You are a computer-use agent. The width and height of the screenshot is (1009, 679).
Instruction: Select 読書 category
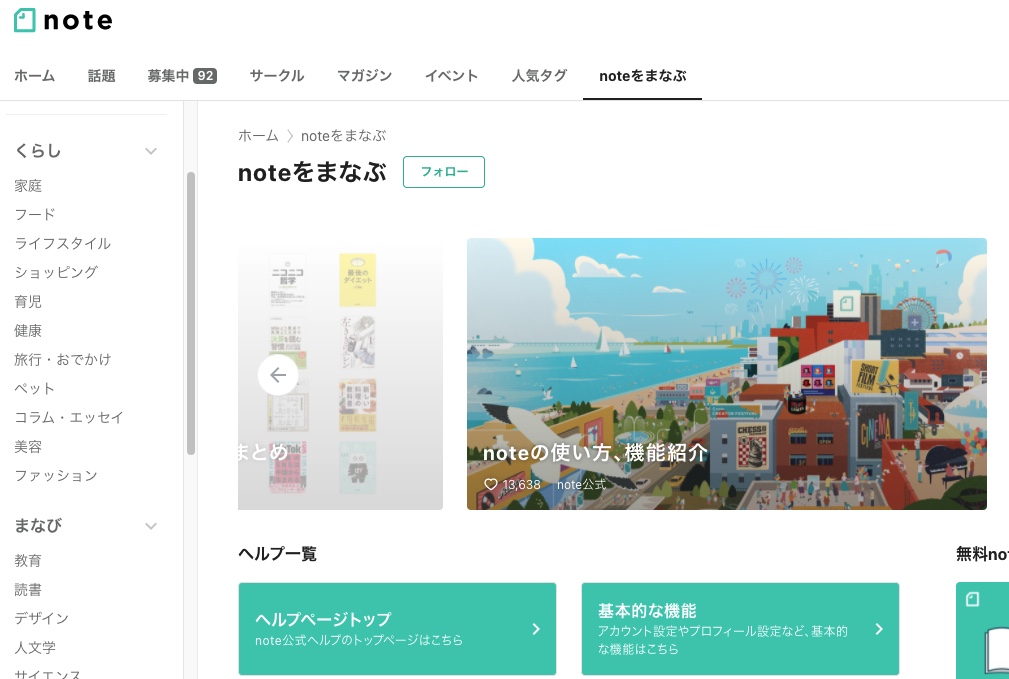pos(28,590)
